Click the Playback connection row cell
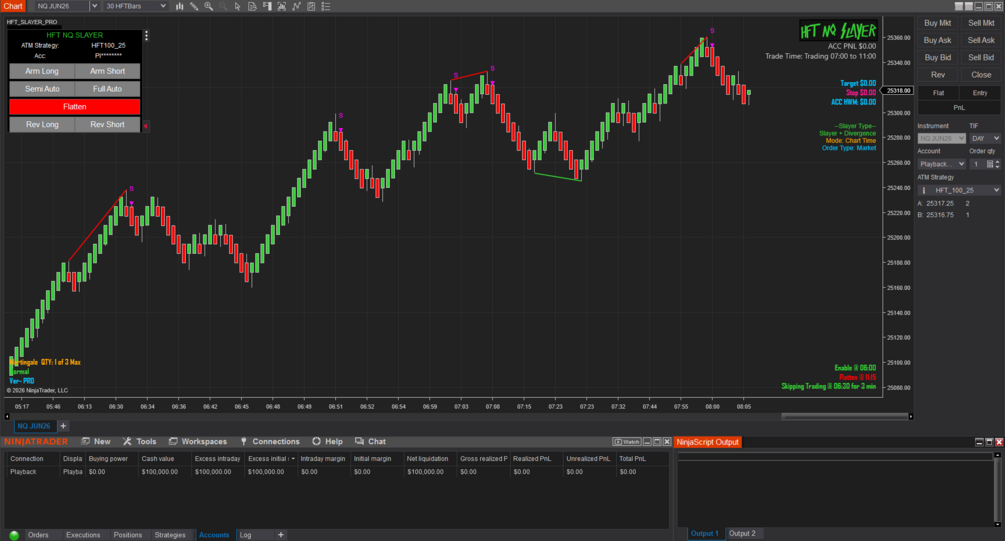 pos(33,472)
